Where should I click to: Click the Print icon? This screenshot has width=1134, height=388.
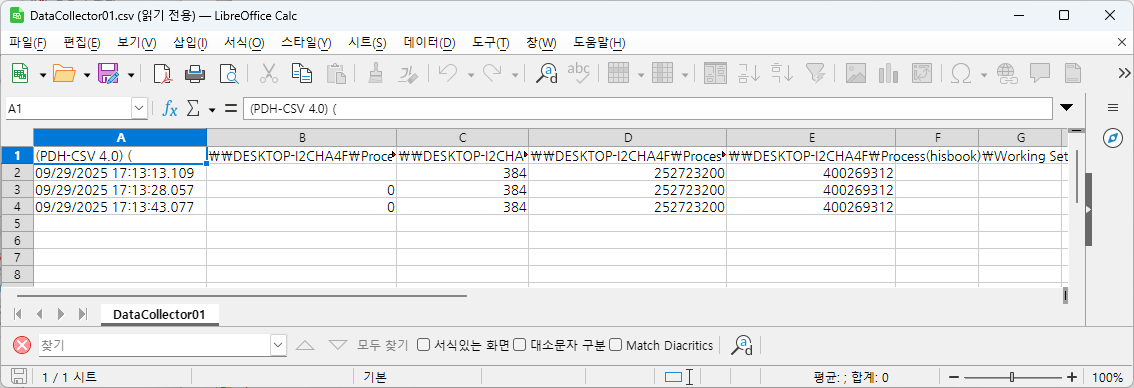point(195,73)
